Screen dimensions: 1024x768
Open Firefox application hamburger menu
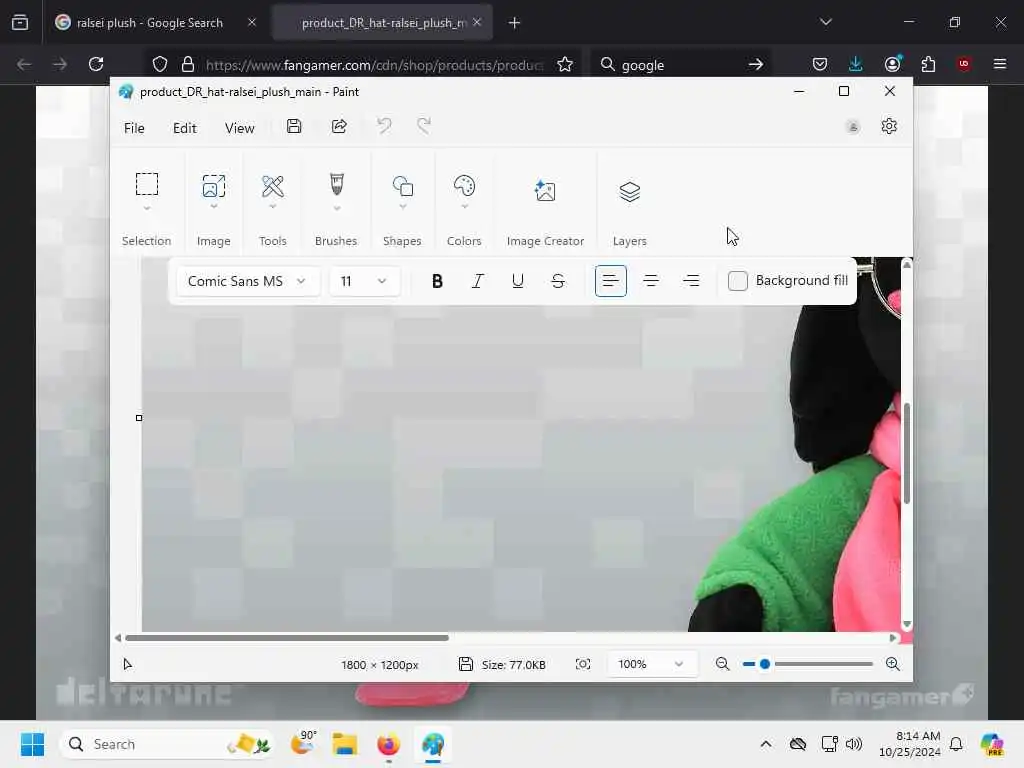pyautogui.click(x=1000, y=64)
